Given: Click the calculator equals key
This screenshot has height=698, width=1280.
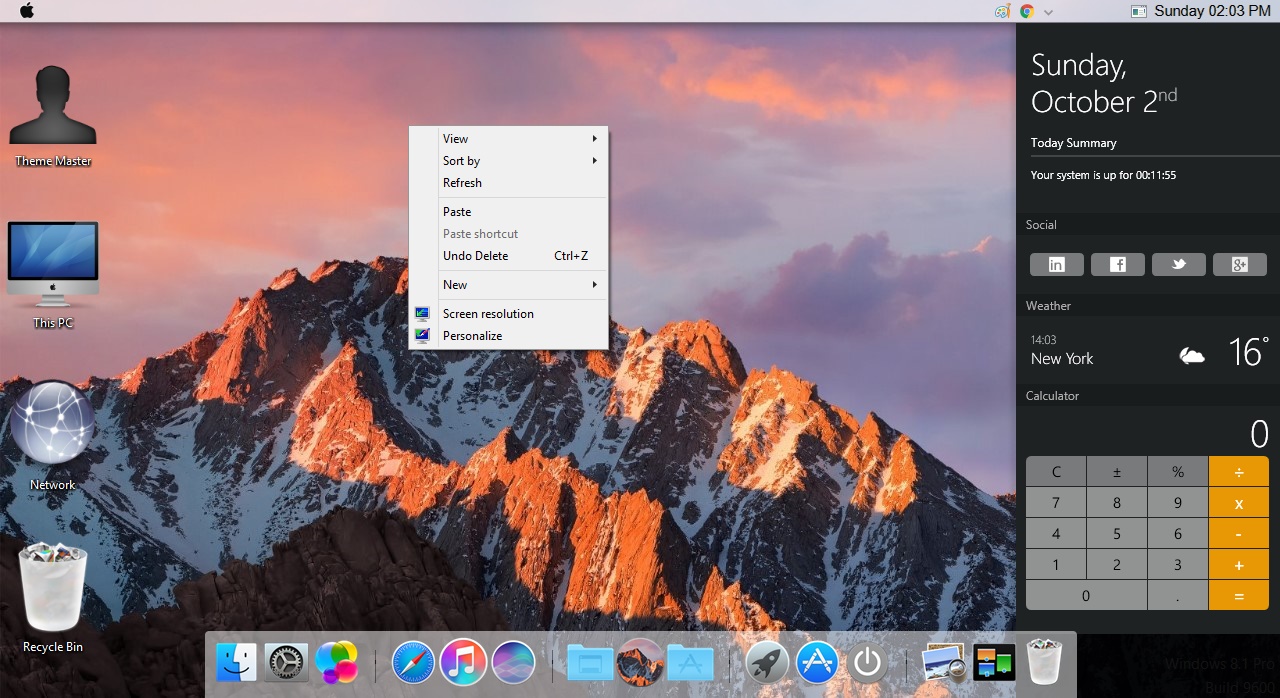Looking at the screenshot, I should click(1239, 595).
